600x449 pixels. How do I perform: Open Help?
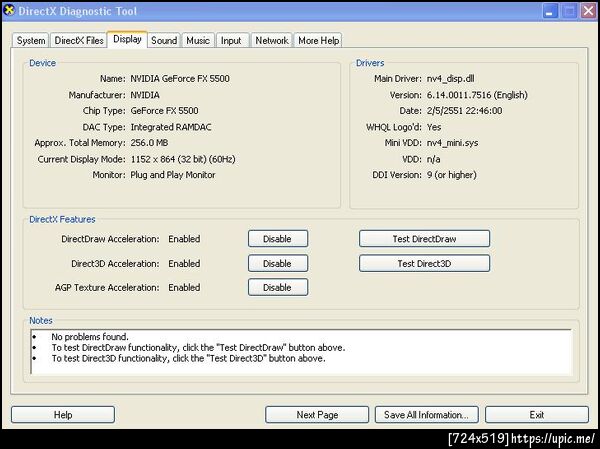pos(63,415)
